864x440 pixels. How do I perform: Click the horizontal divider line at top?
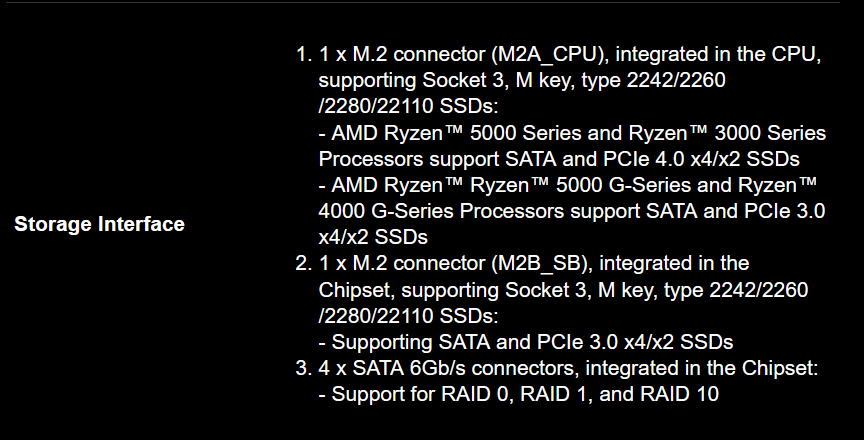420,2
